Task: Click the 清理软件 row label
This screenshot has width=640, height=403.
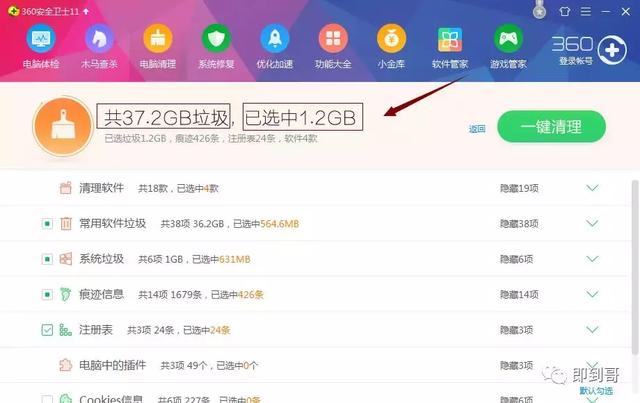Action: pos(101,188)
